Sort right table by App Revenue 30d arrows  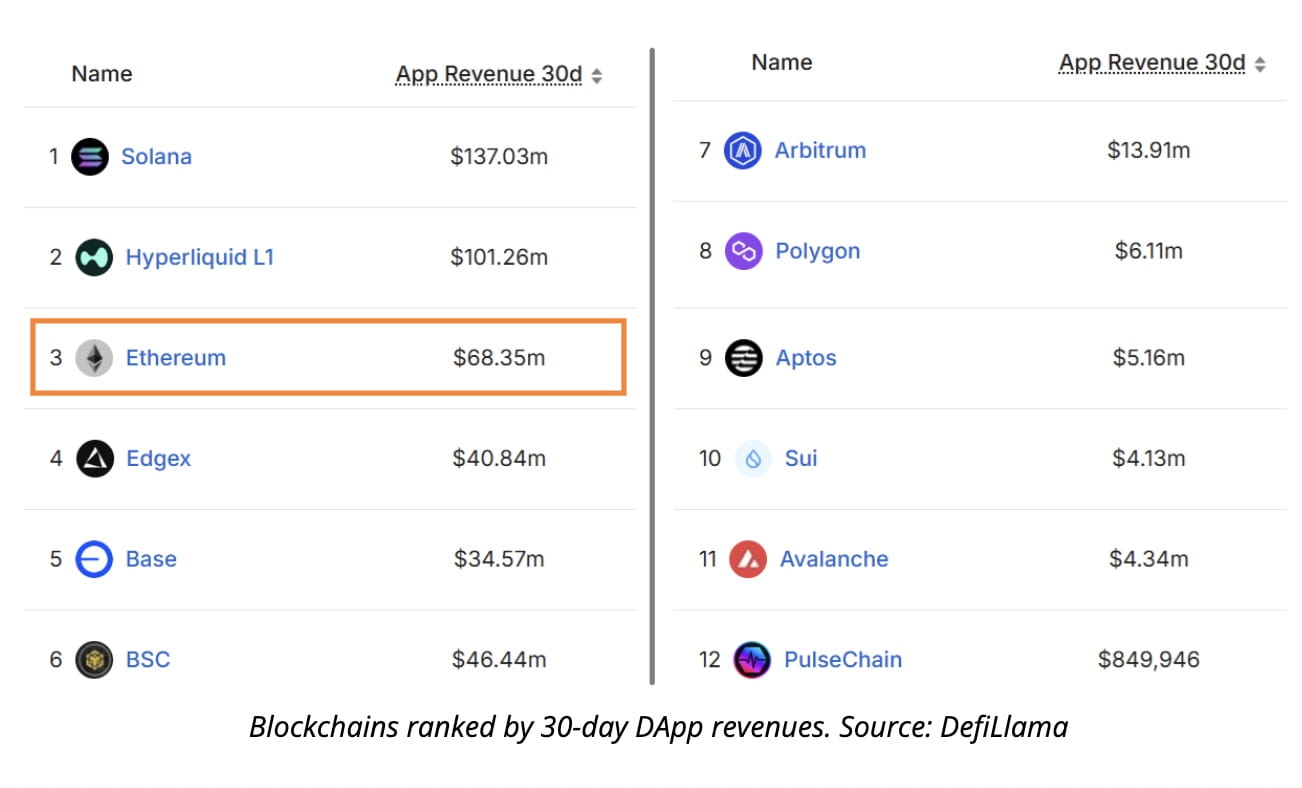1260,65
